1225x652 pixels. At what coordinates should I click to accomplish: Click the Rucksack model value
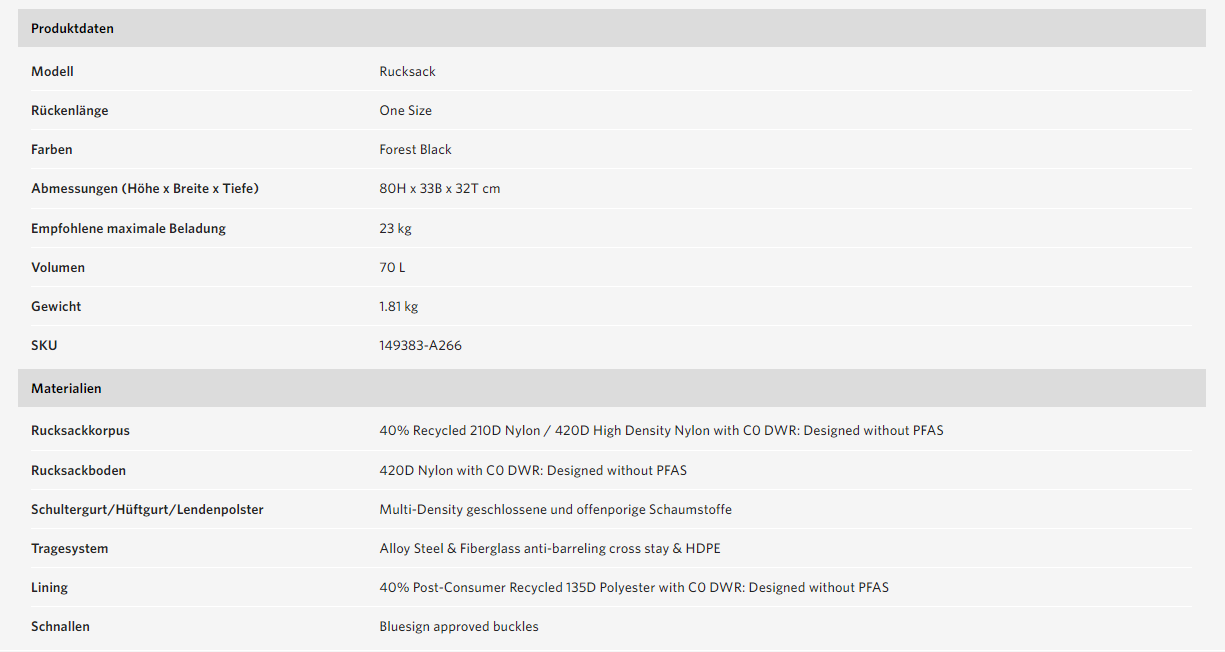(x=407, y=71)
